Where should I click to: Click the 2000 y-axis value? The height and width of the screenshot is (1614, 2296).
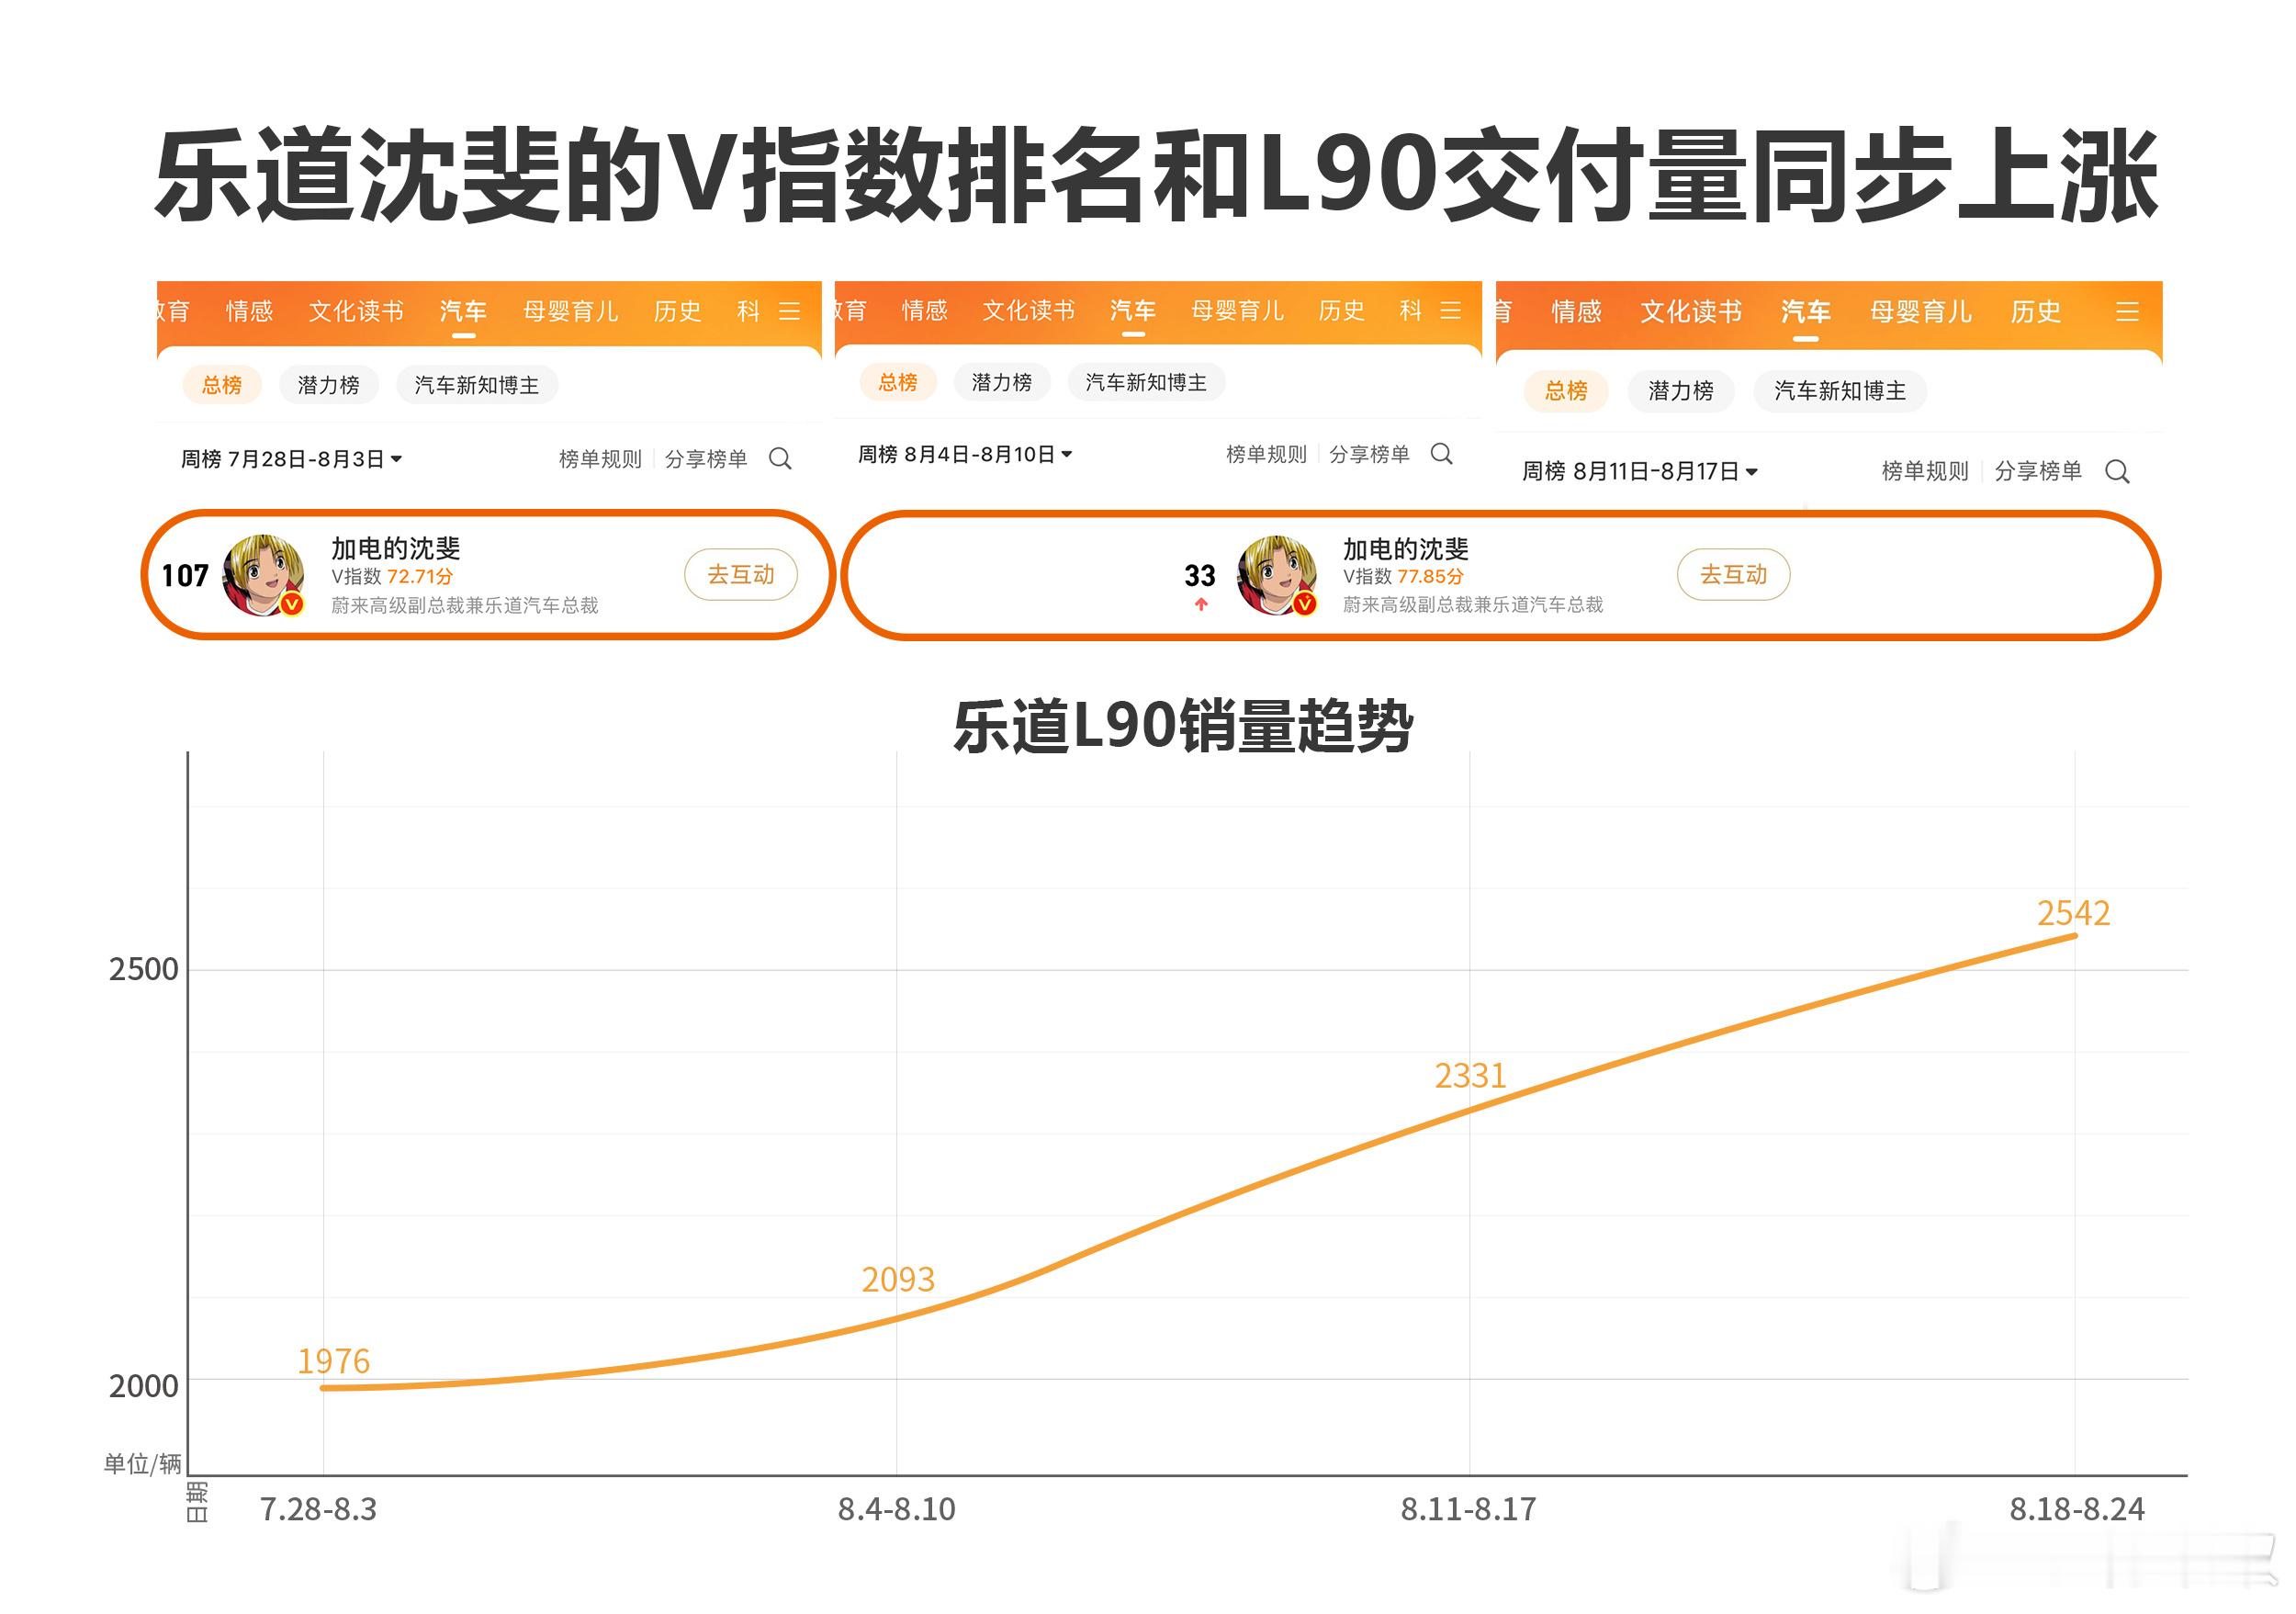143,1386
